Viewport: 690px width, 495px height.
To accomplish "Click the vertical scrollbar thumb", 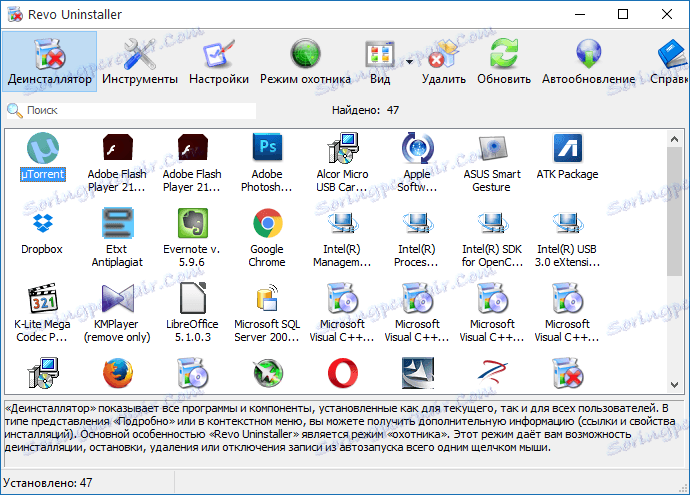I will click(x=674, y=212).
